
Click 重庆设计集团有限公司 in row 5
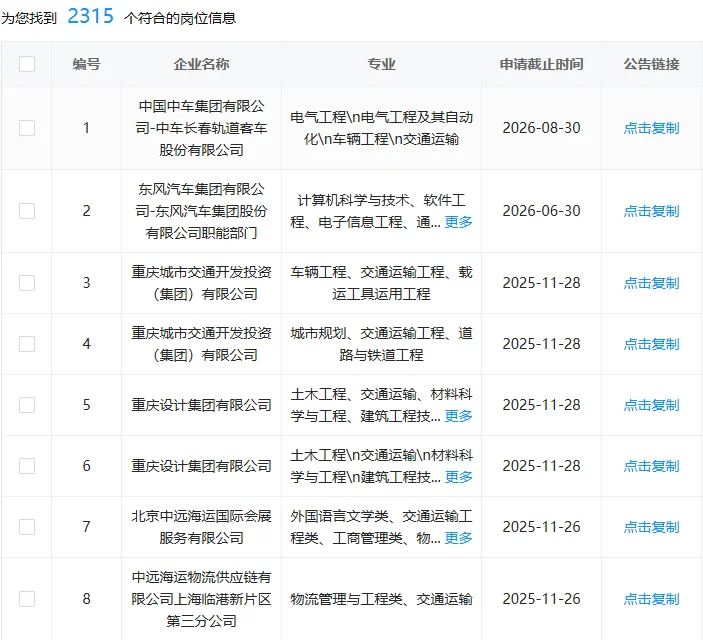tap(201, 405)
